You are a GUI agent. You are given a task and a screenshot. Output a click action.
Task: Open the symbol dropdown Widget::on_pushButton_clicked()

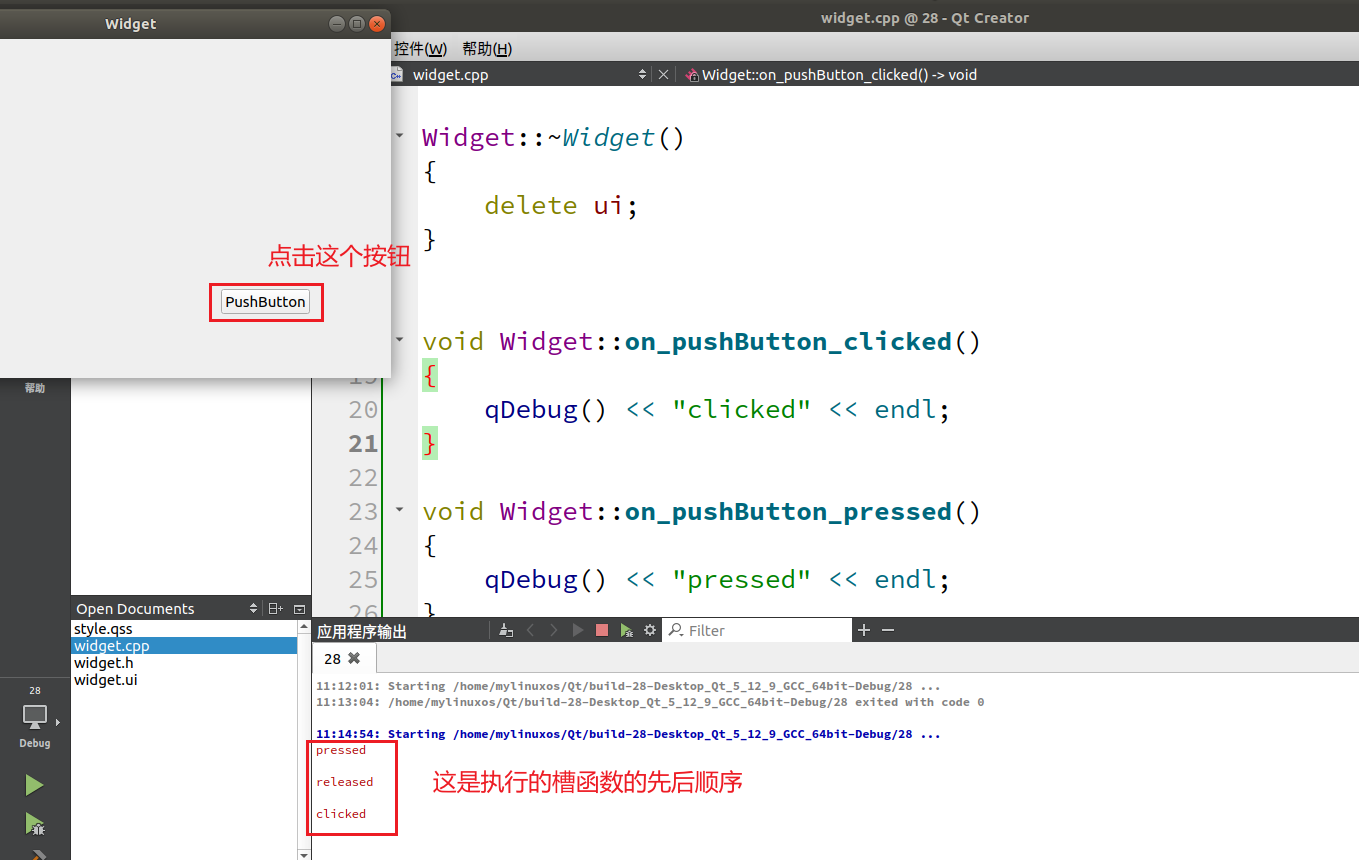pos(840,75)
